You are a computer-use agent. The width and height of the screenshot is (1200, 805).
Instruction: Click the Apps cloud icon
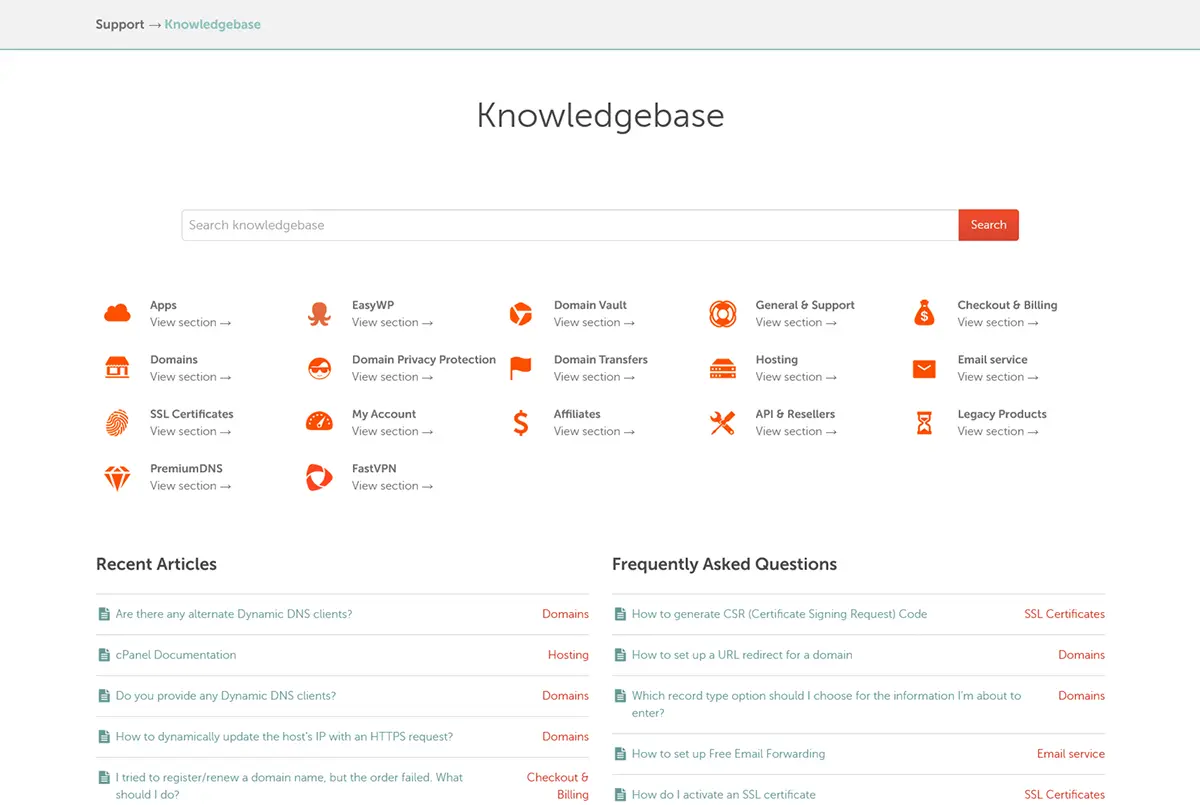(x=117, y=312)
